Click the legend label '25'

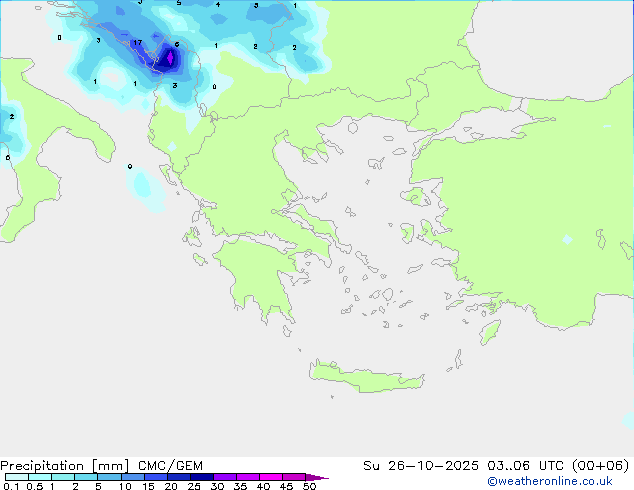(x=194, y=486)
